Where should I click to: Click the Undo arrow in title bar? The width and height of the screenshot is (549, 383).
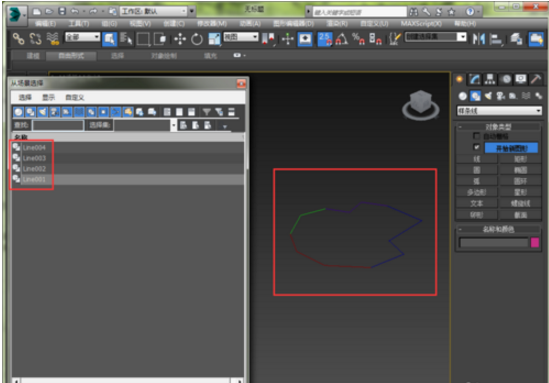[x=75, y=11]
